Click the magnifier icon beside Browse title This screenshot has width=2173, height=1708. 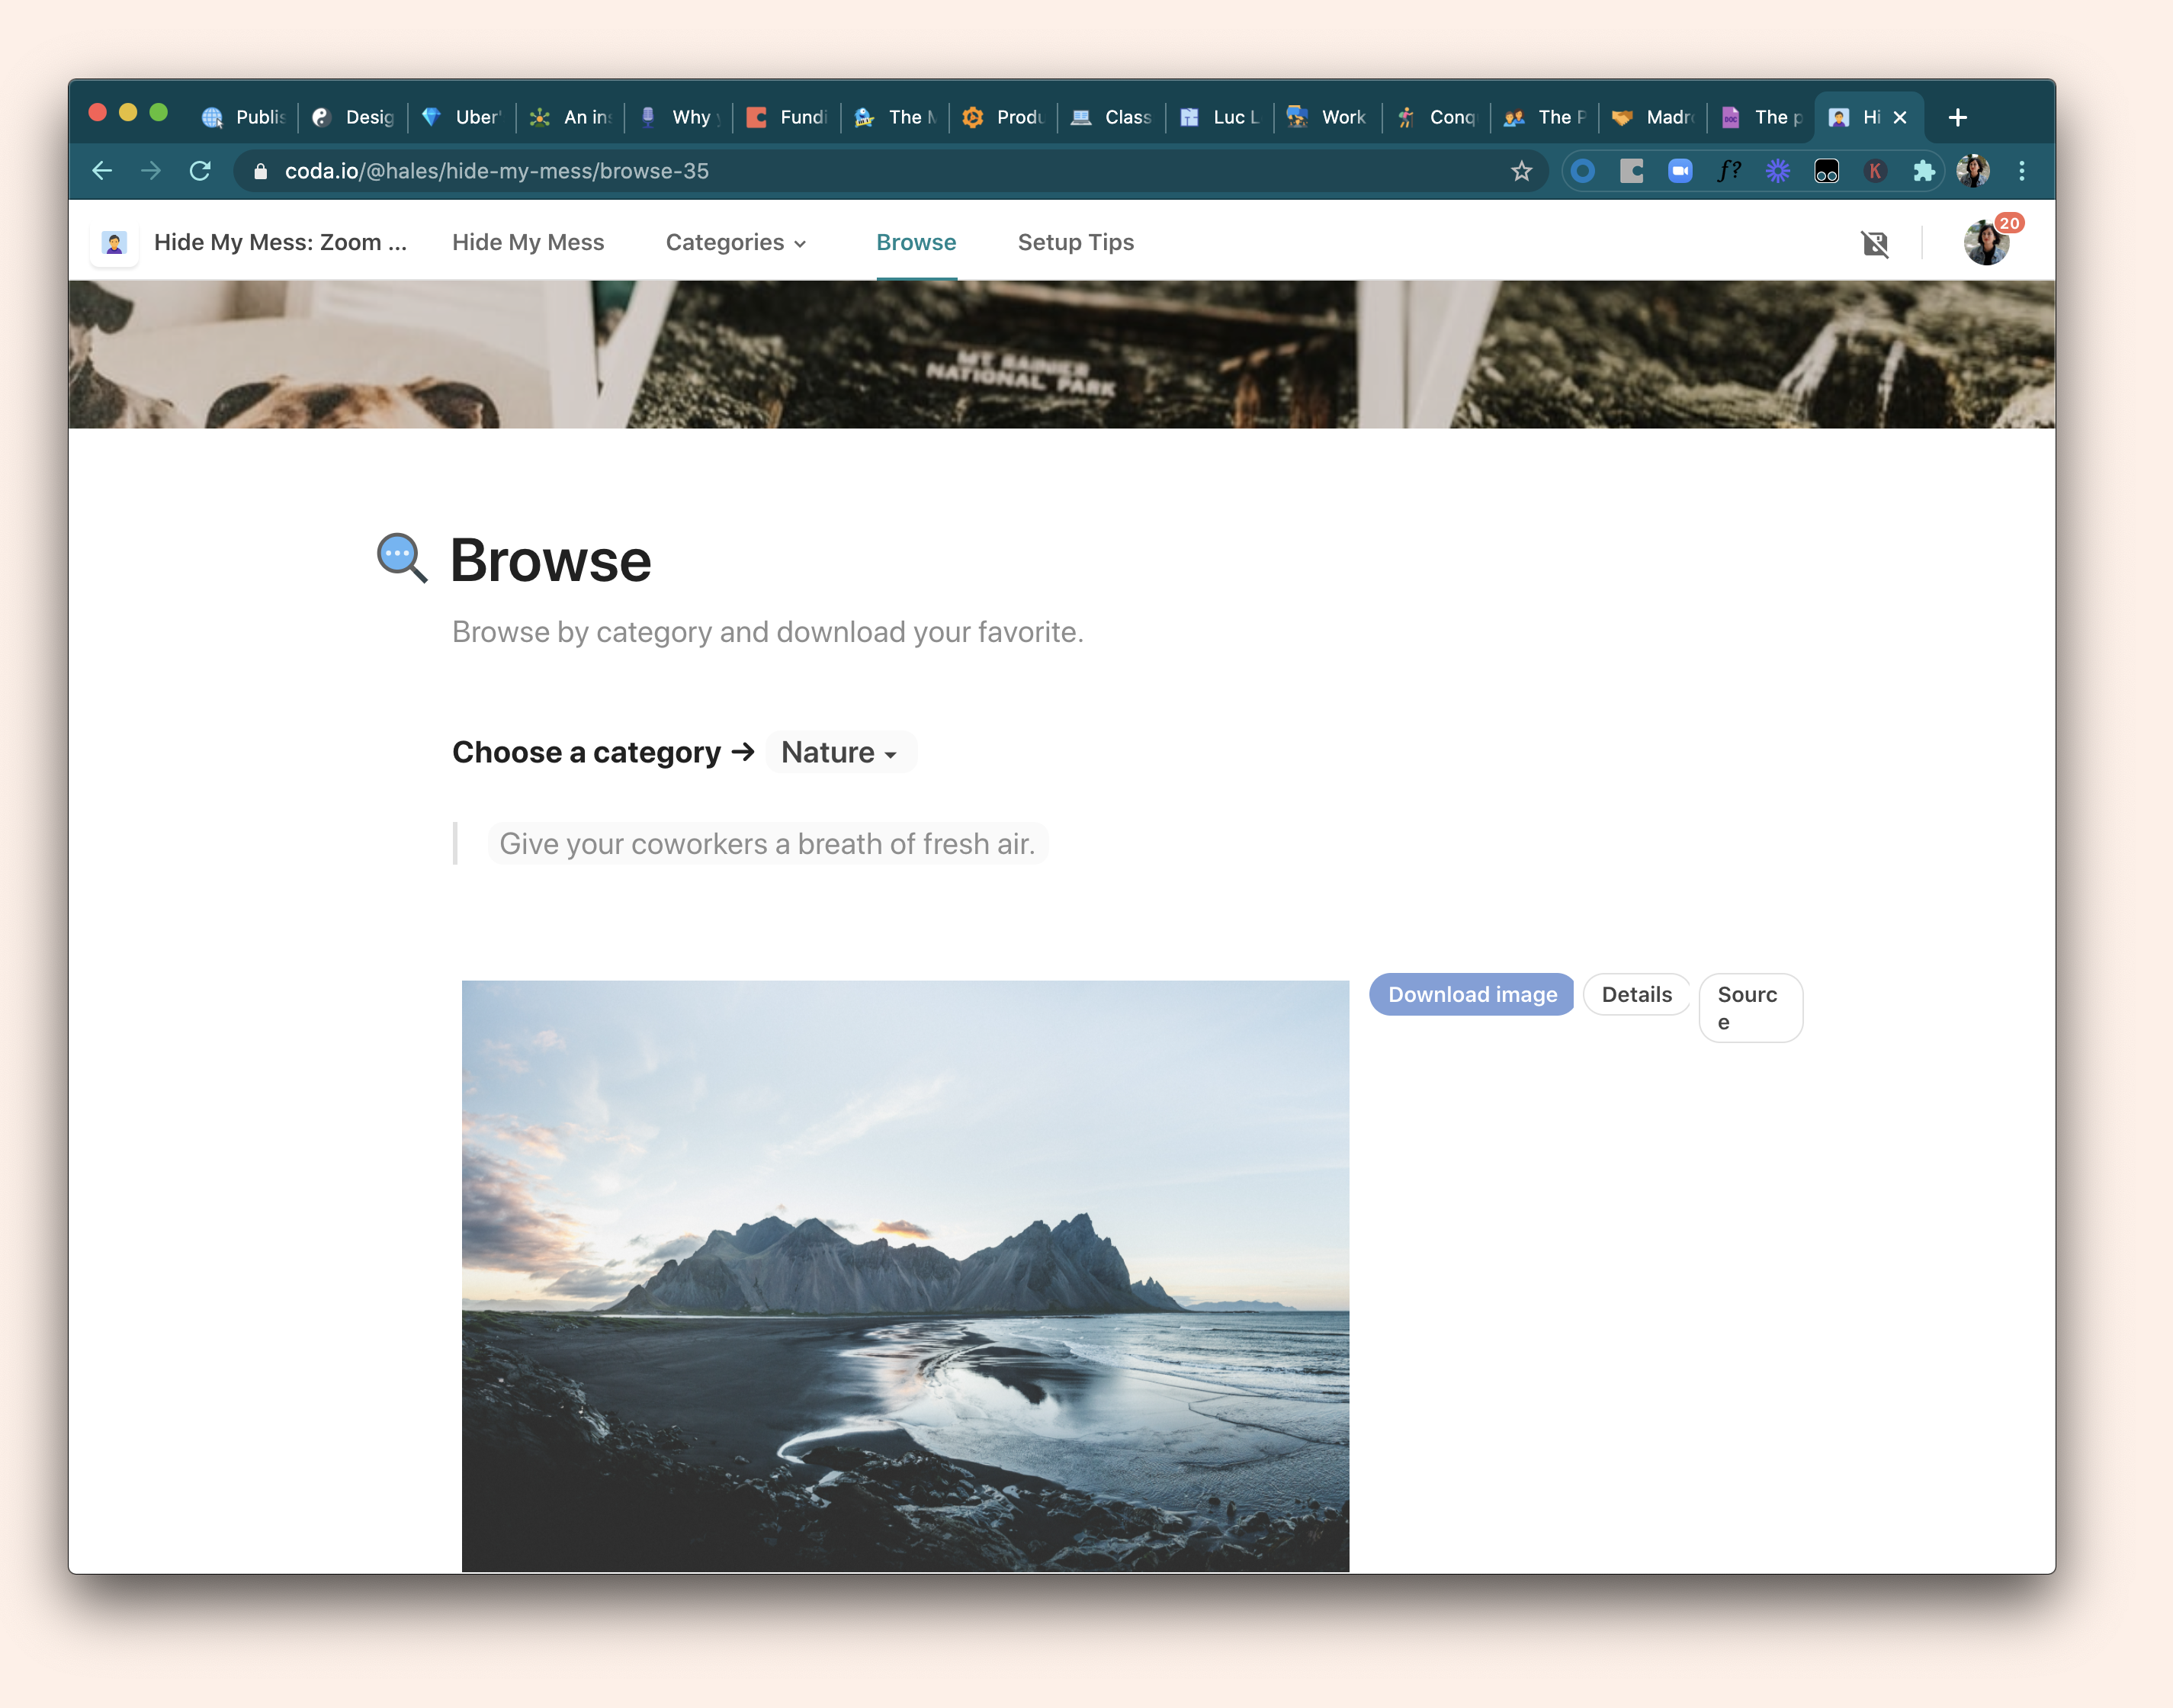pyautogui.click(x=402, y=558)
